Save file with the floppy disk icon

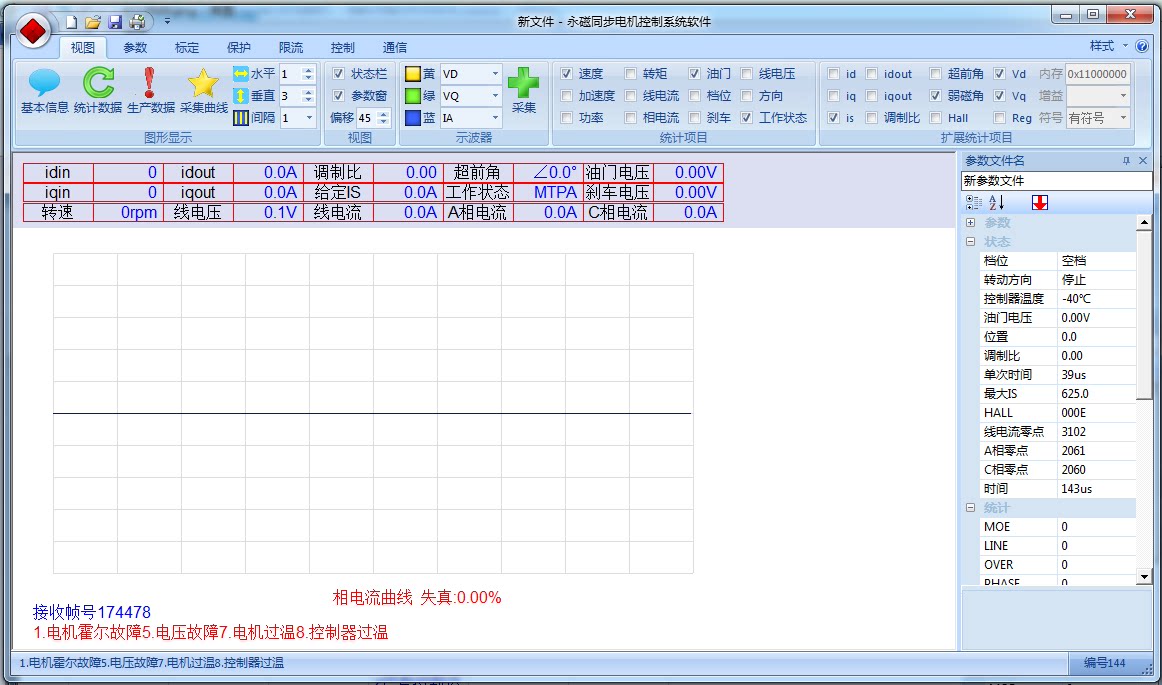[115, 21]
